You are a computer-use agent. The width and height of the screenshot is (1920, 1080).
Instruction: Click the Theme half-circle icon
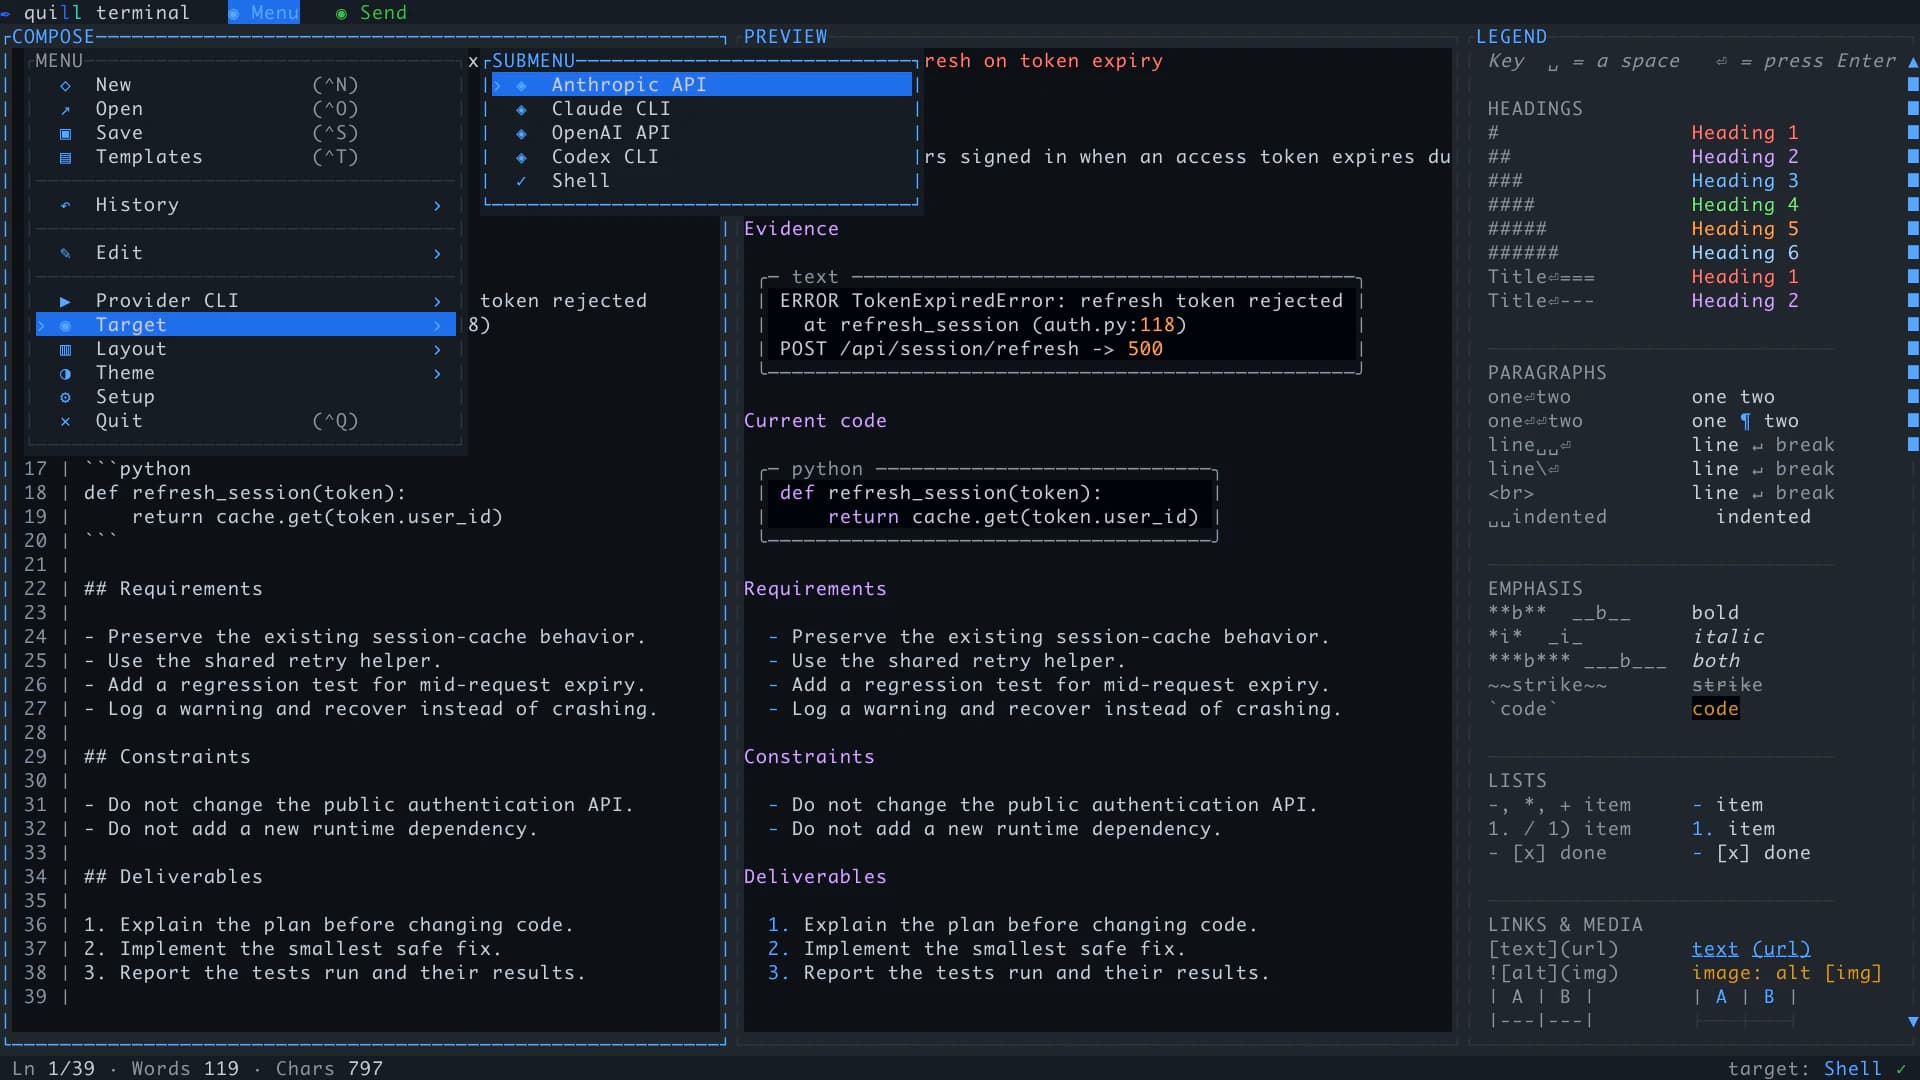65,374
